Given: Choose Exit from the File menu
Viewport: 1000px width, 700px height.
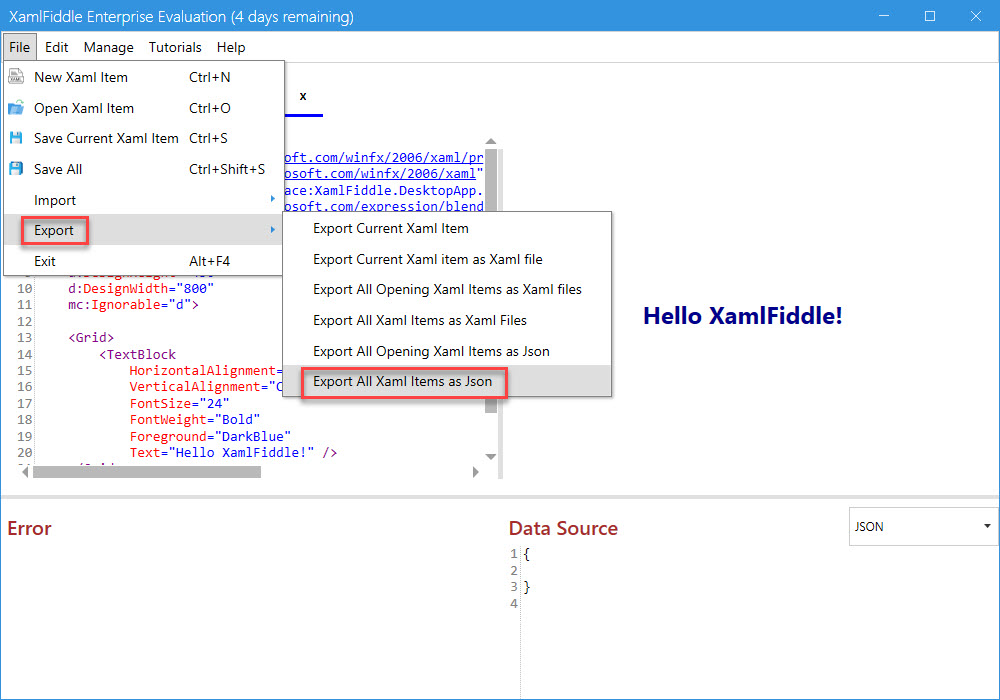Looking at the screenshot, I should click(x=143, y=261).
